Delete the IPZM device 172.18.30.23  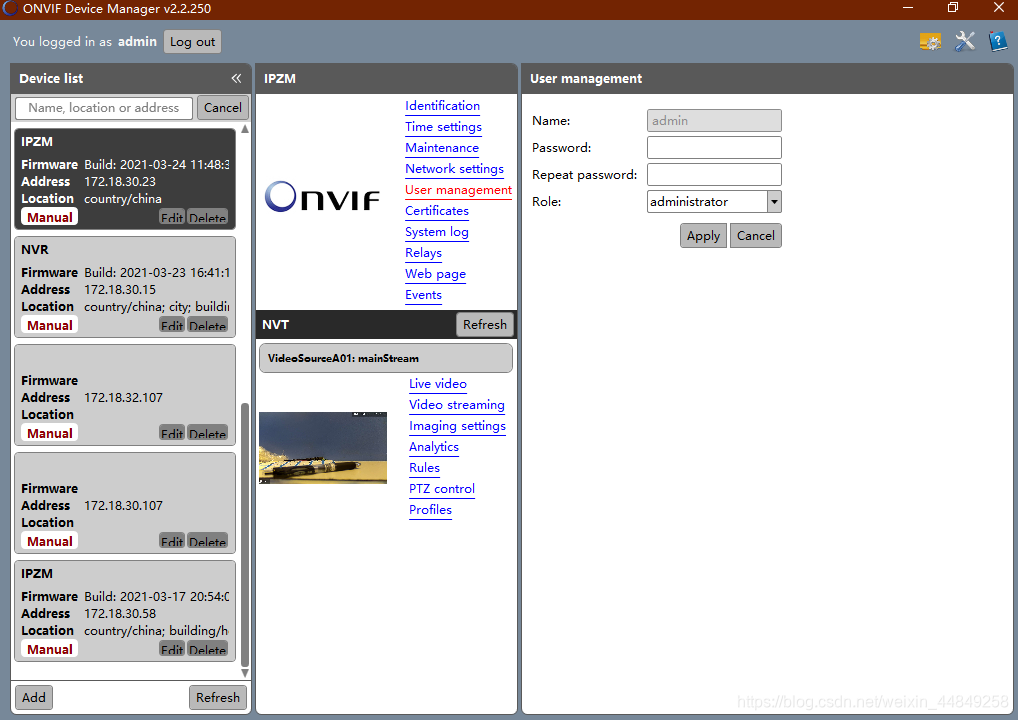(207, 217)
